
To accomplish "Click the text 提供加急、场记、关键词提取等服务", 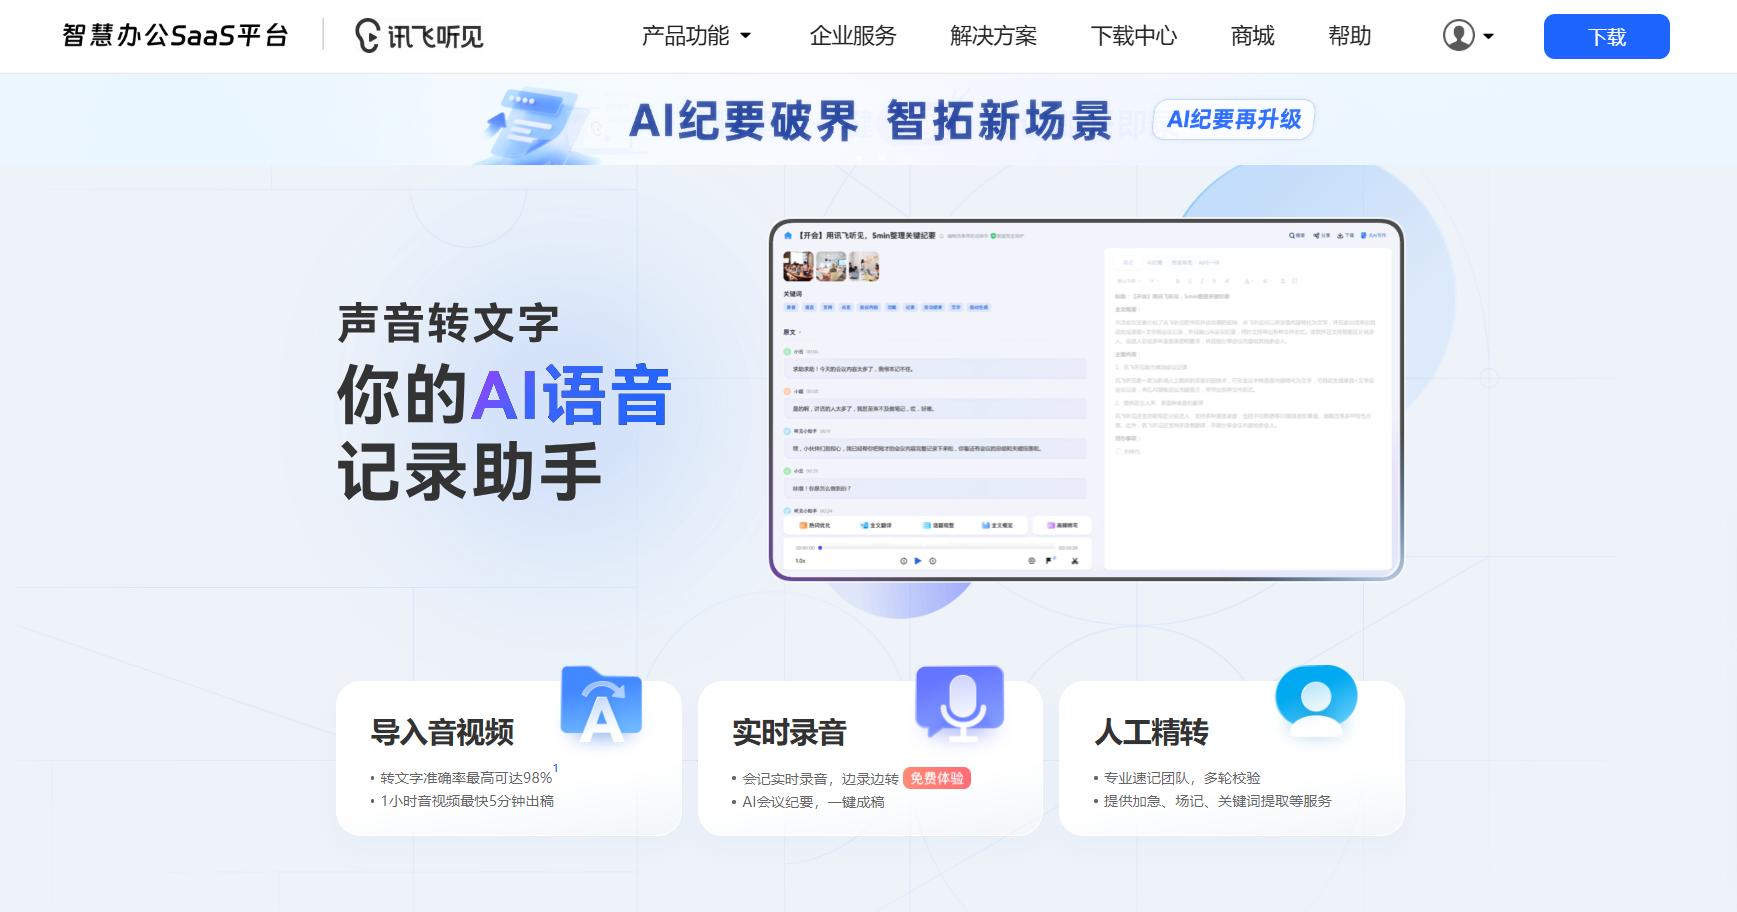I will [x=1217, y=801].
